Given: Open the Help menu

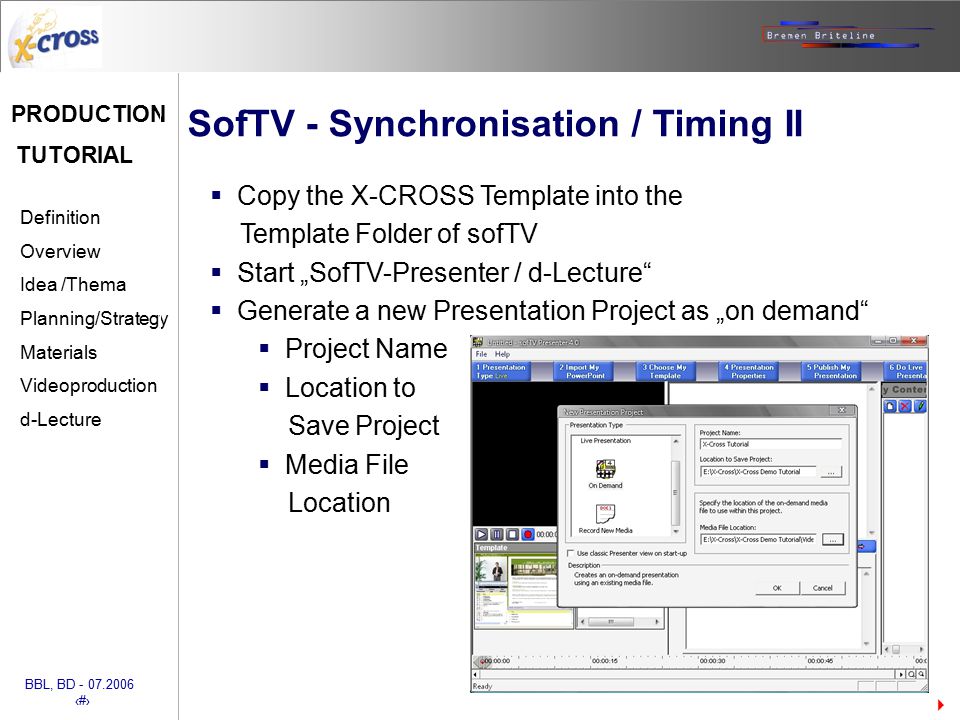Looking at the screenshot, I should point(502,354).
